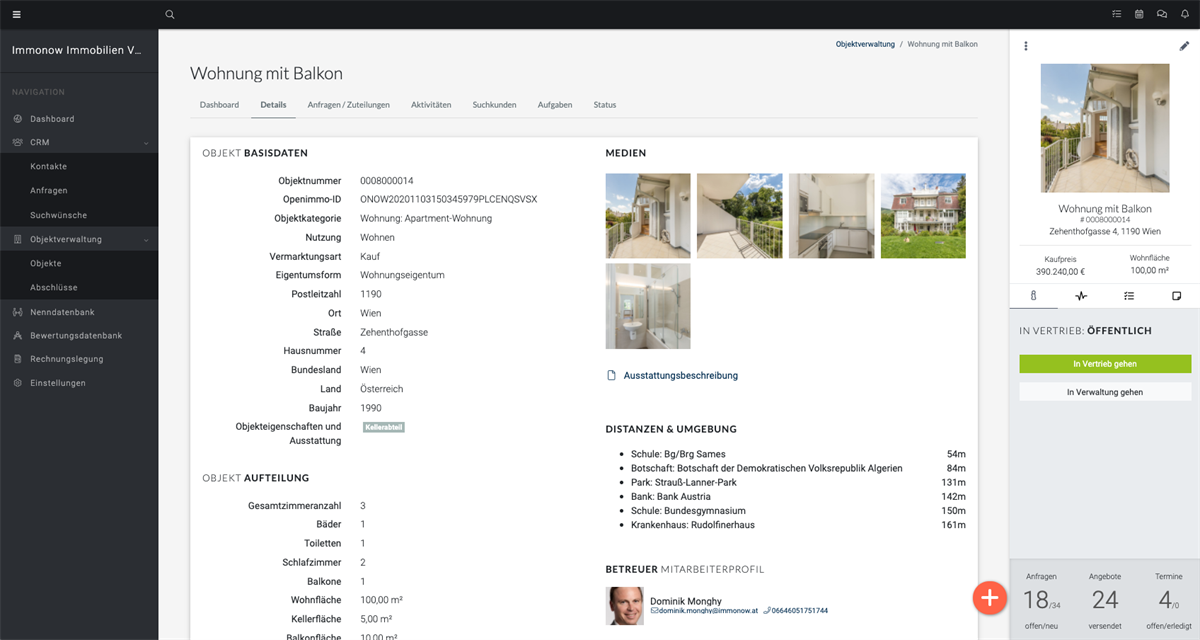The image size is (1200, 640).
Task: Open the second balcony railing thumbnail
Action: point(740,216)
